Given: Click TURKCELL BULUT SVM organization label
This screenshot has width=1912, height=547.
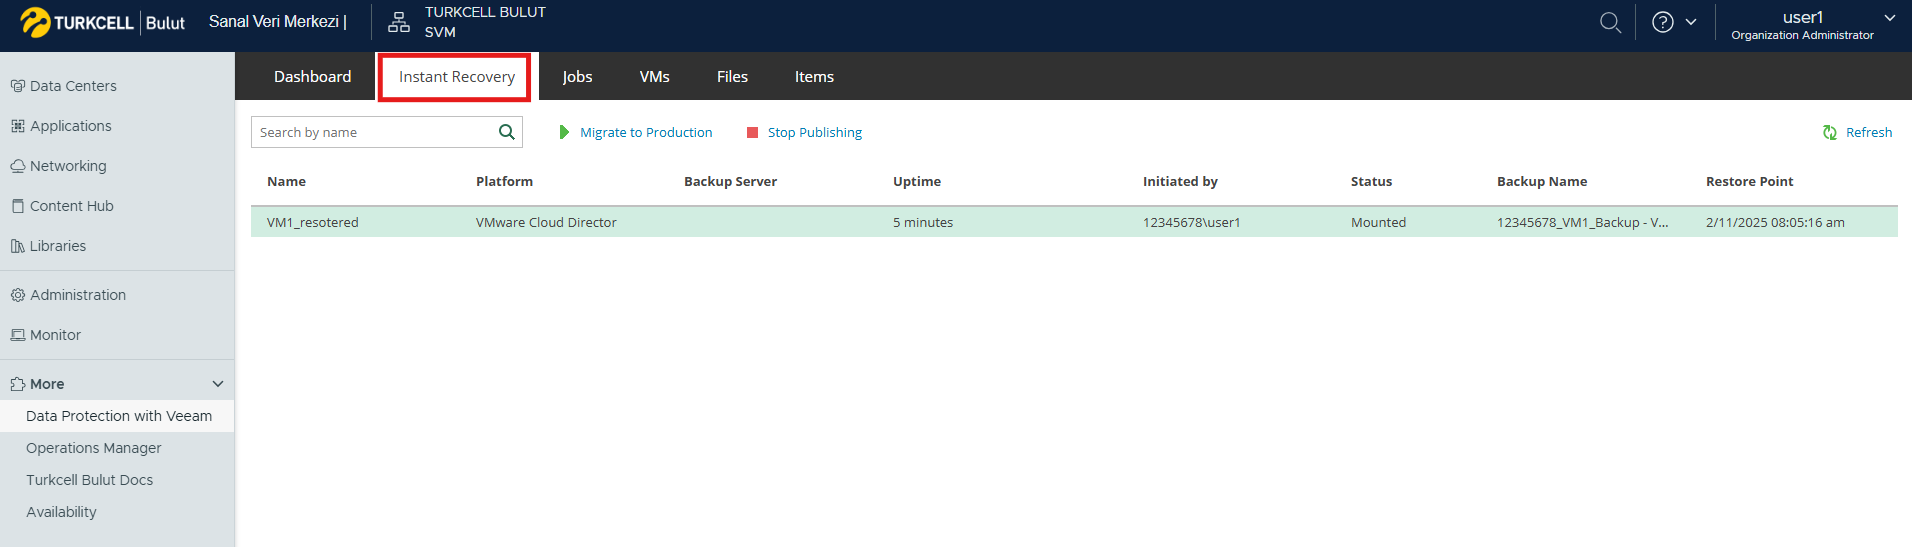Looking at the screenshot, I should point(485,22).
